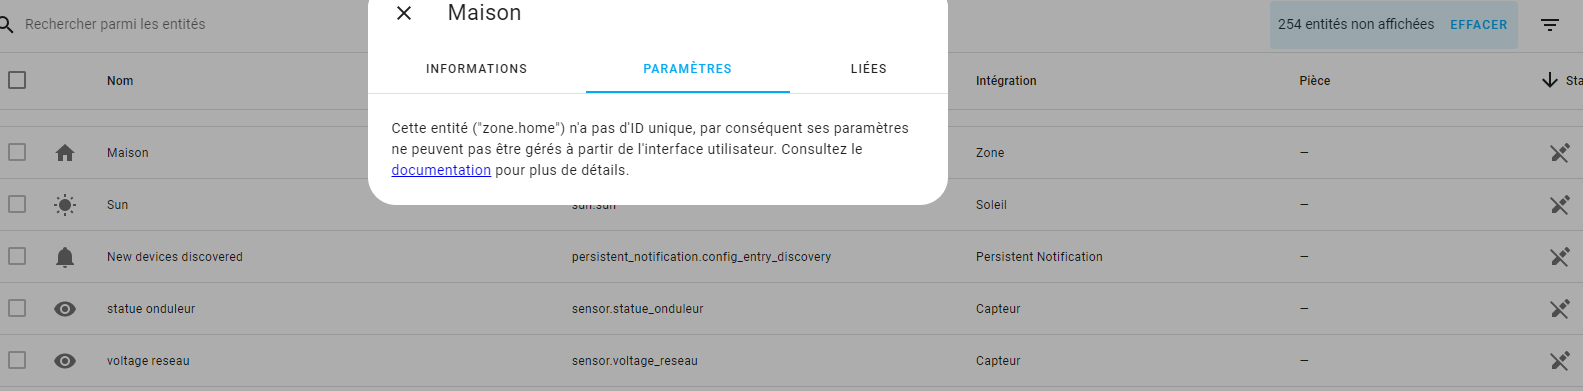Click the search magnifier icon
Viewport: 1583px width, 391px height.
(x=6, y=24)
